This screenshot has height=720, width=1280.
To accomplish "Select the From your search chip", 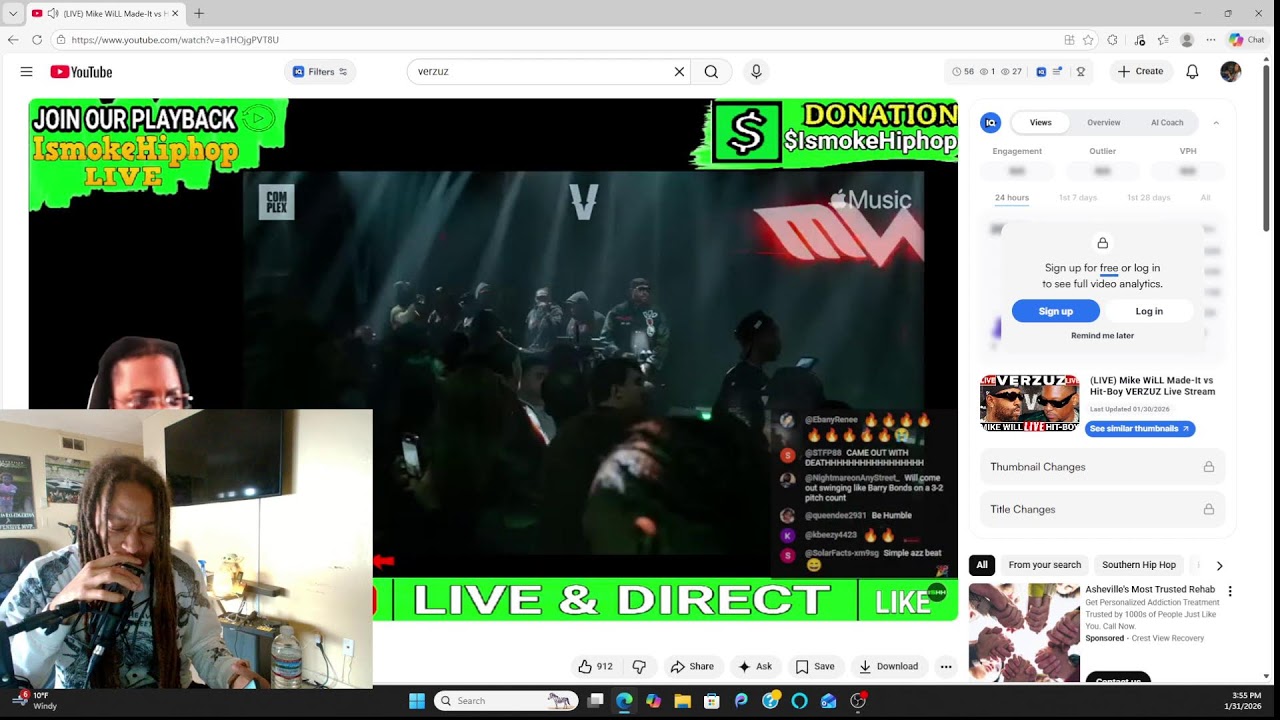I will 1044,565.
